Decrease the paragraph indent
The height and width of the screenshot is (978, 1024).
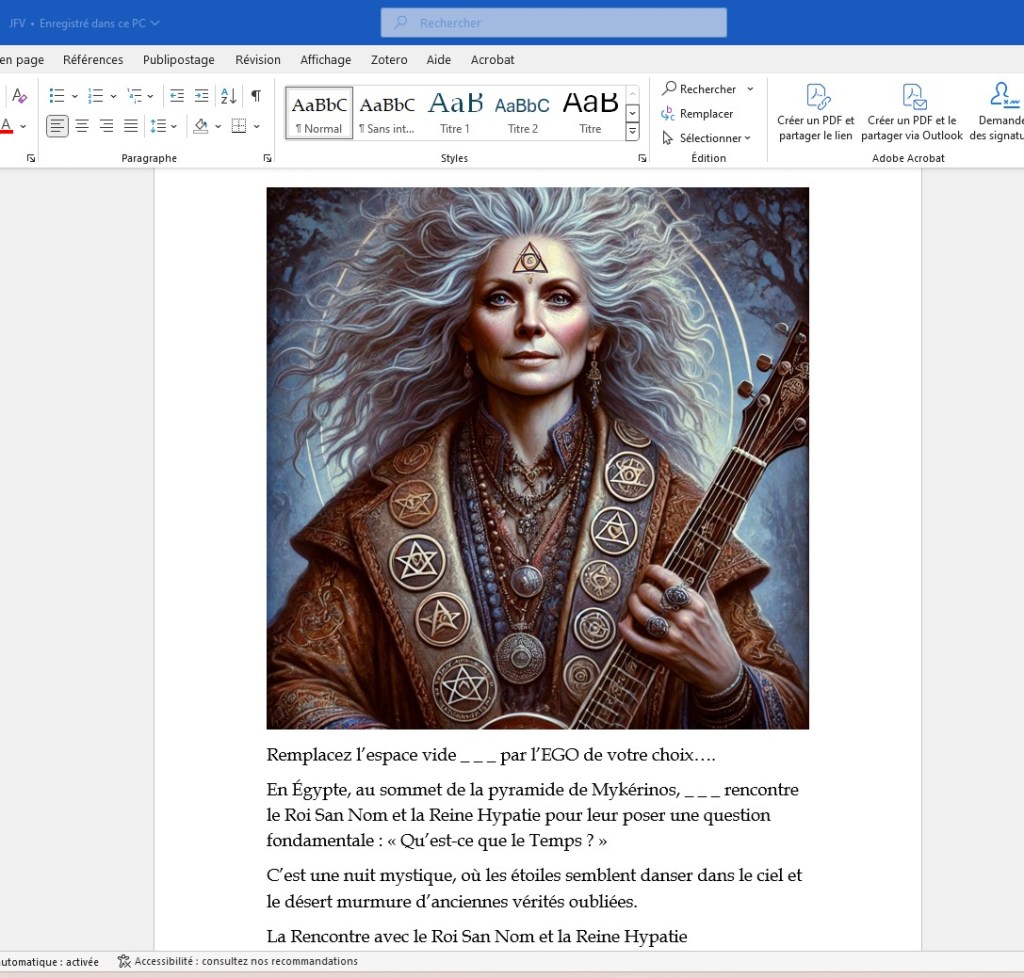coord(177,96)
